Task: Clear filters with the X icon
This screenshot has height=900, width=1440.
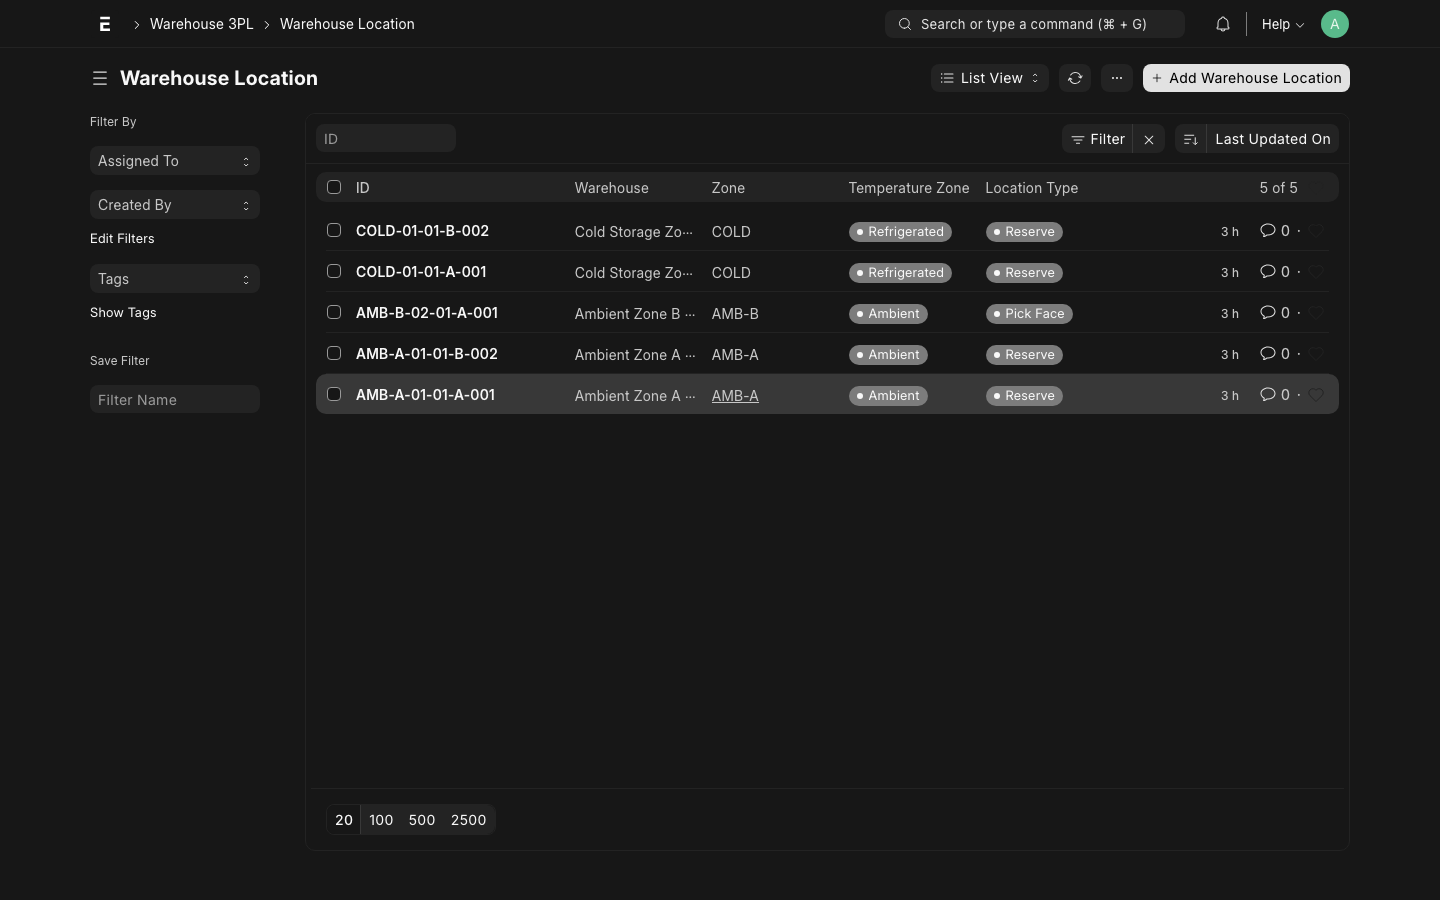Action: point(1149,140)
